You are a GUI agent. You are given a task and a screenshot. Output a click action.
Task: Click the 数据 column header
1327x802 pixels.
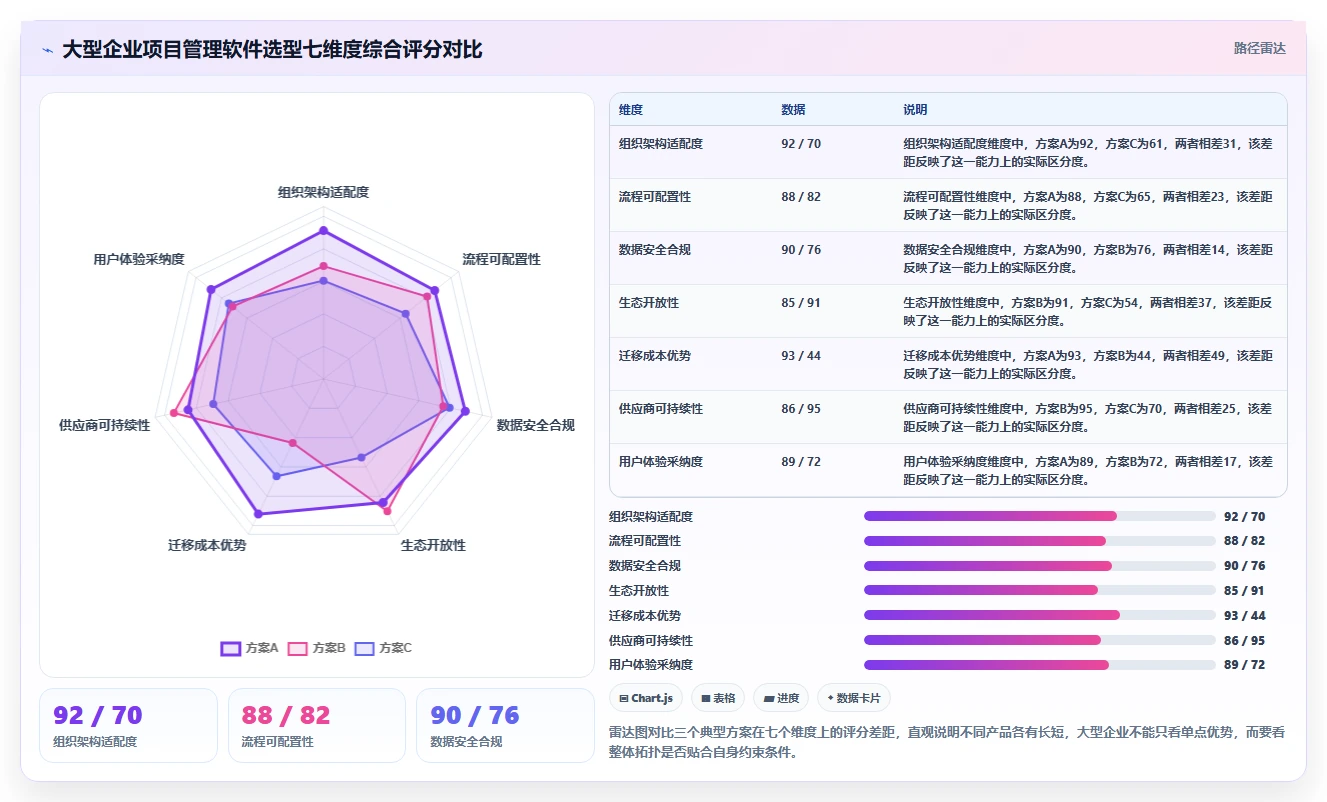coord(793,110)
